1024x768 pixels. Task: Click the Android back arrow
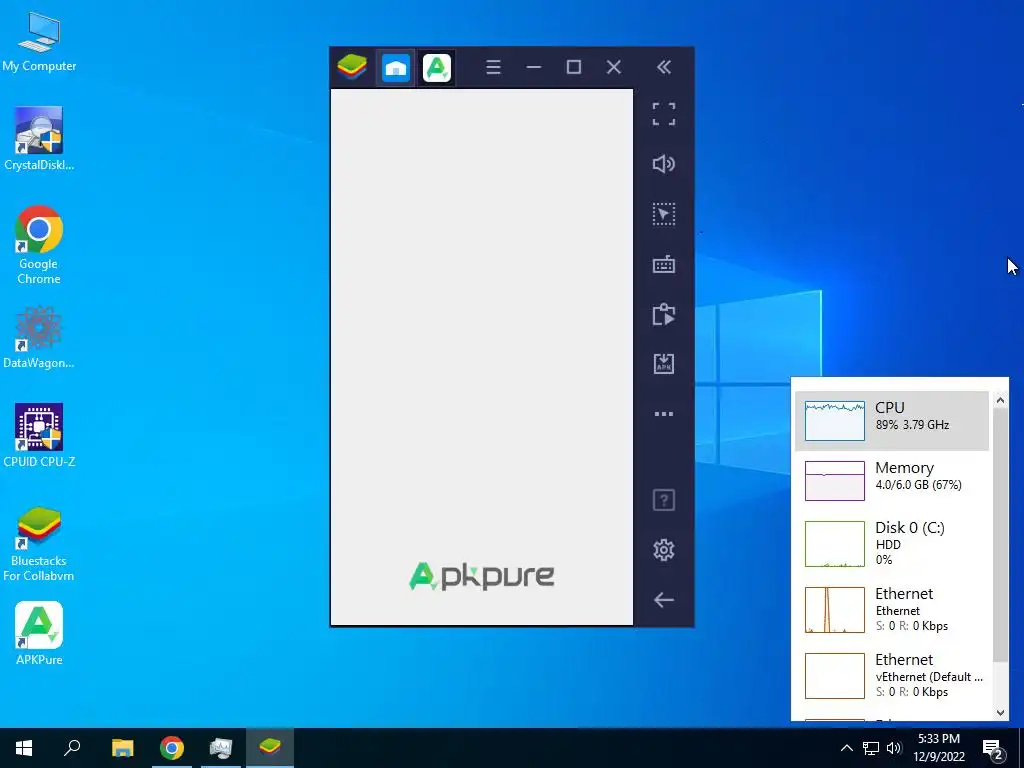click(664, 600)
